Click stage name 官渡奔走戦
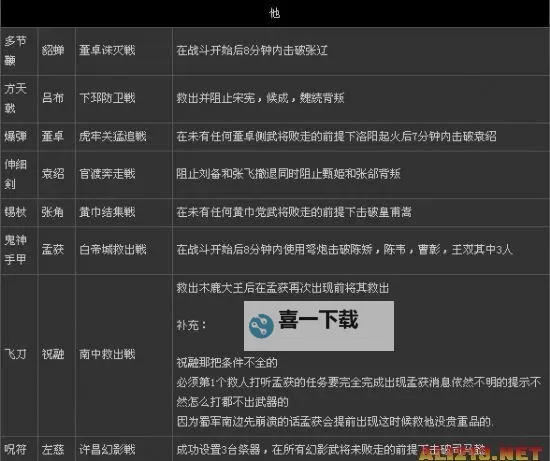The height and width of the screenshot is (461, 550). click(x=107, y=174)
